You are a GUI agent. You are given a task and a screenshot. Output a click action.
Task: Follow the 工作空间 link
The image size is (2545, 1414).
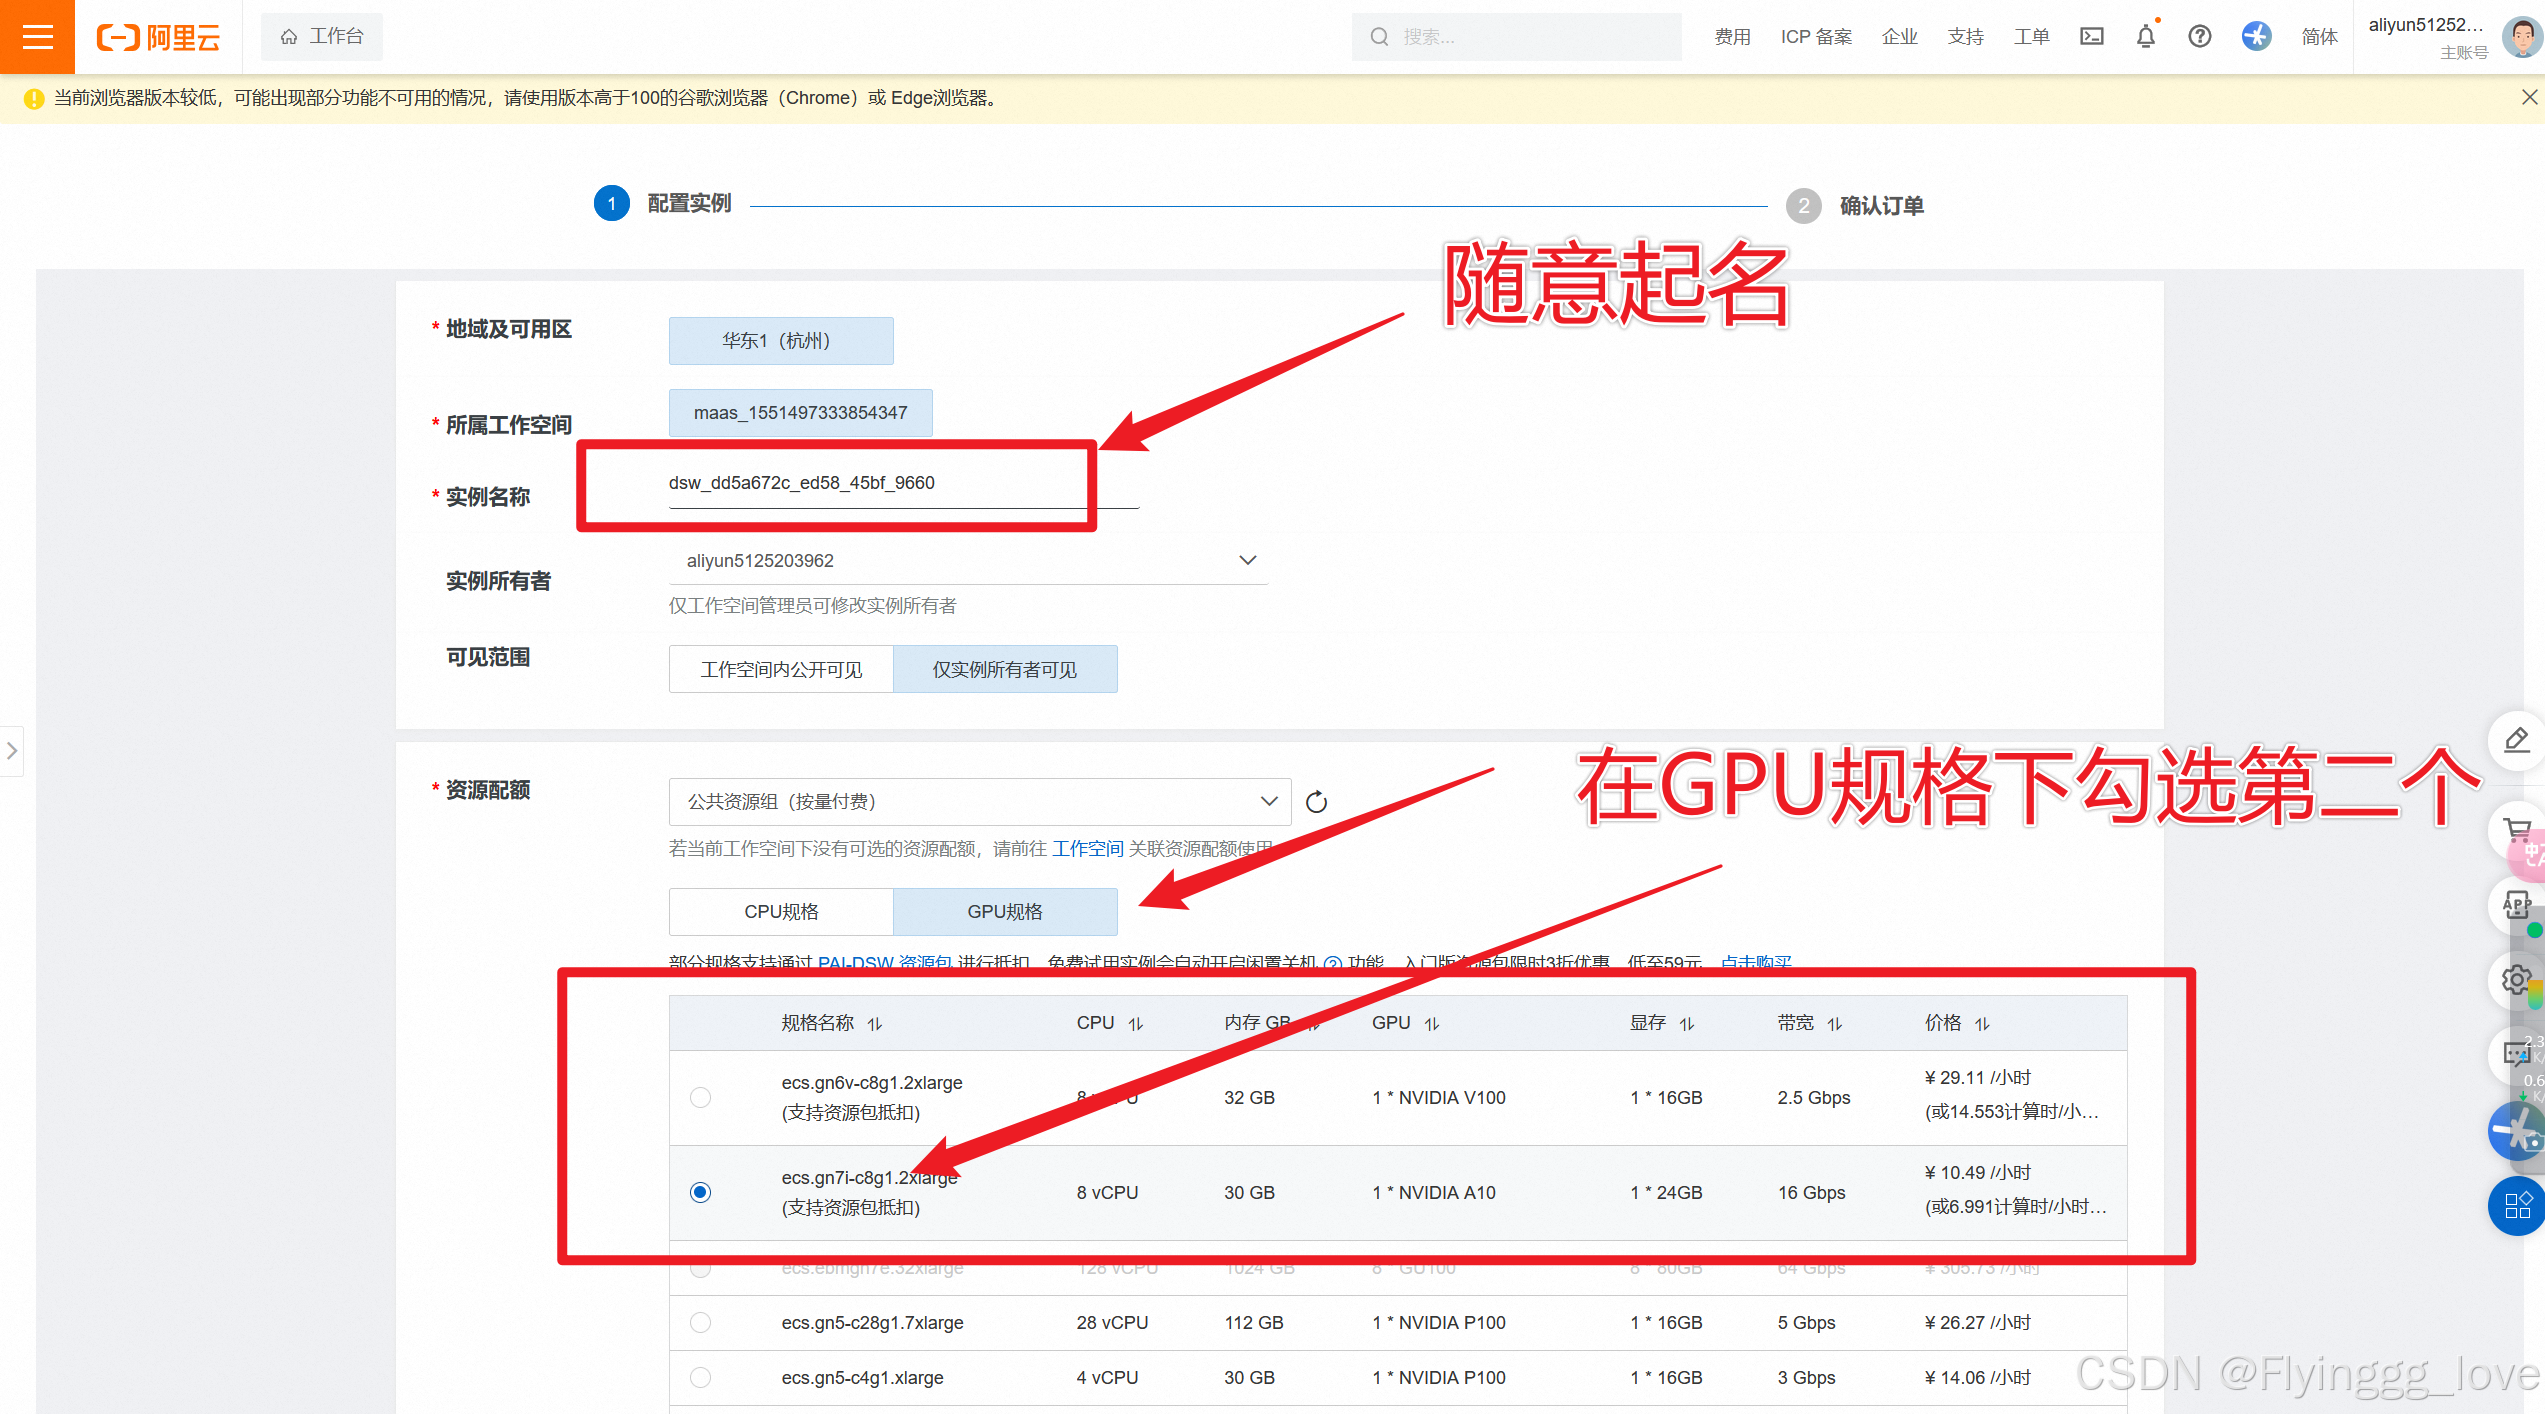(1088, 849)
